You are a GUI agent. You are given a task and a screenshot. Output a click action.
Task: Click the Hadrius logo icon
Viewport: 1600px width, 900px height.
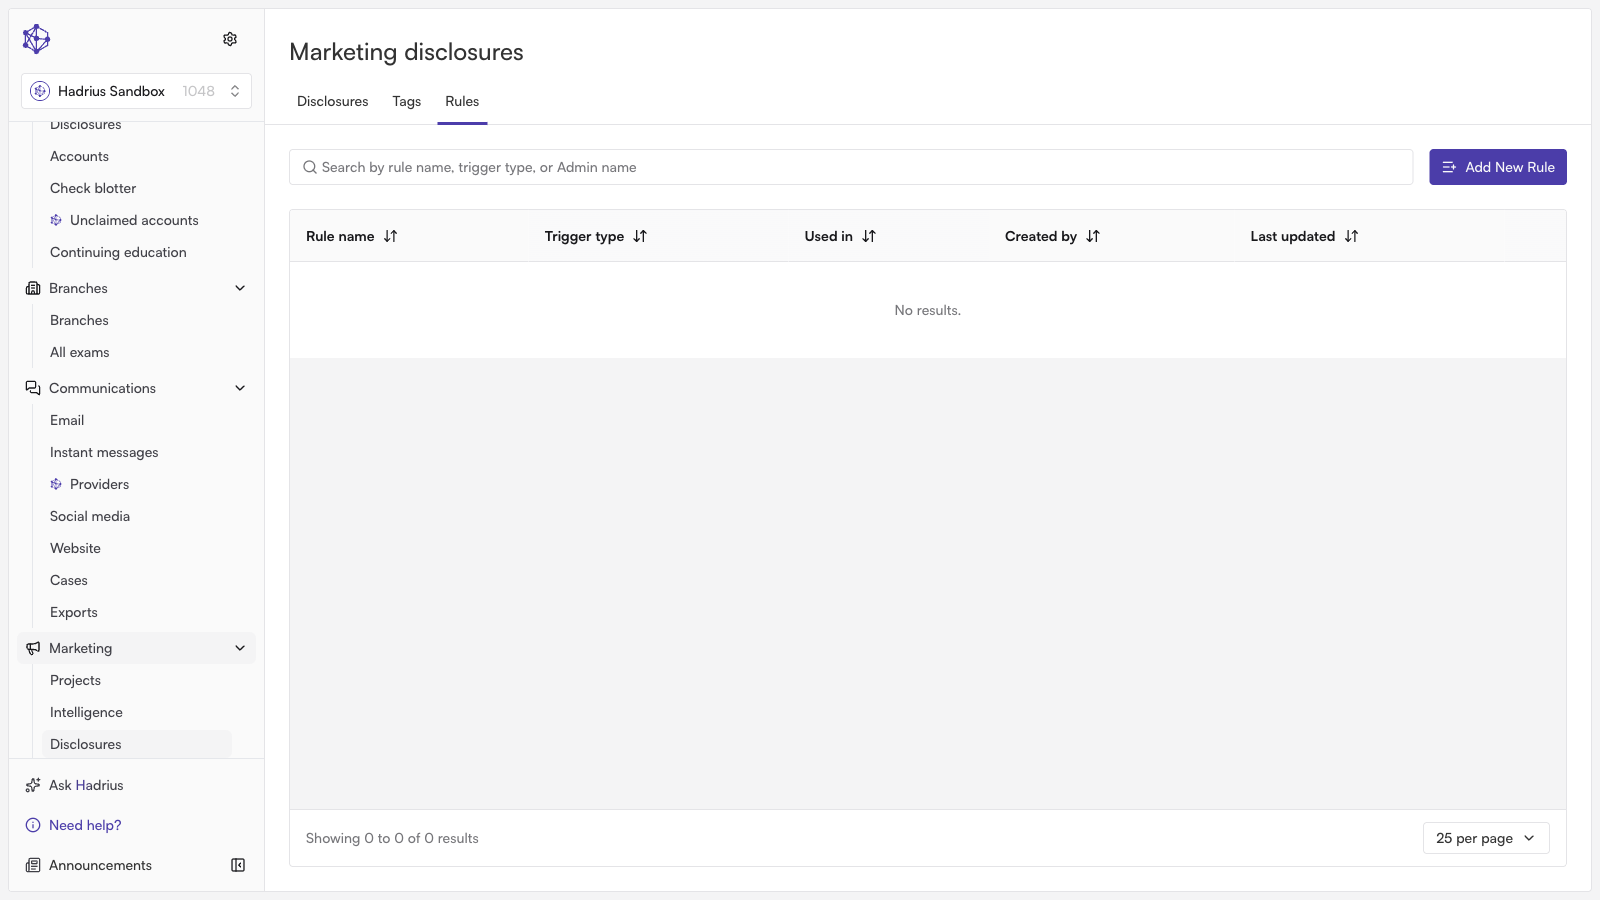[x=36, y=39]
